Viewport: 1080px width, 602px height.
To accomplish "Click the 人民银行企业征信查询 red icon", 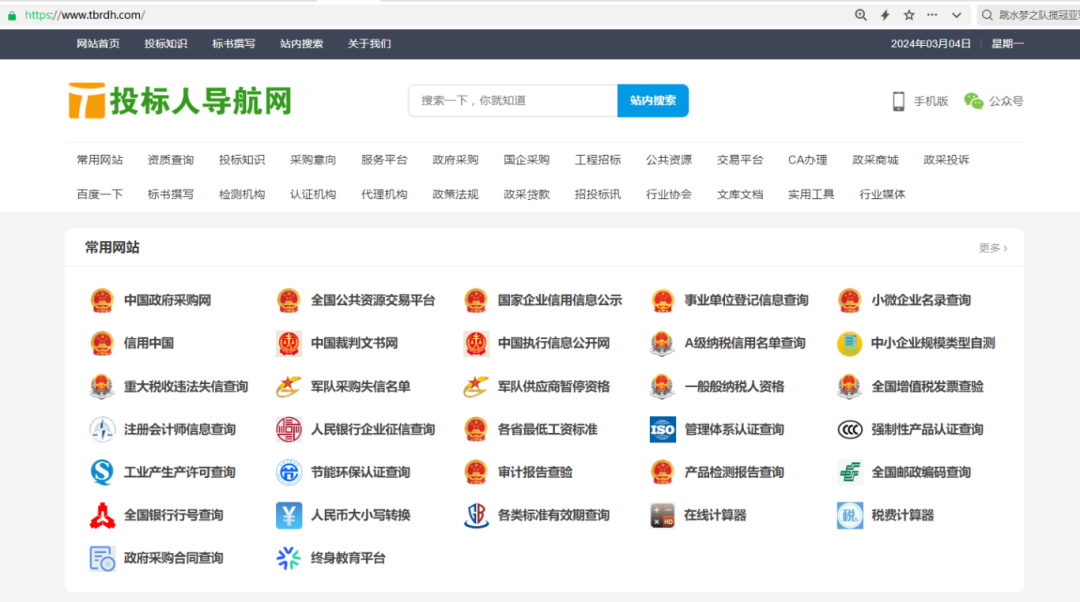I will [289, 429].
